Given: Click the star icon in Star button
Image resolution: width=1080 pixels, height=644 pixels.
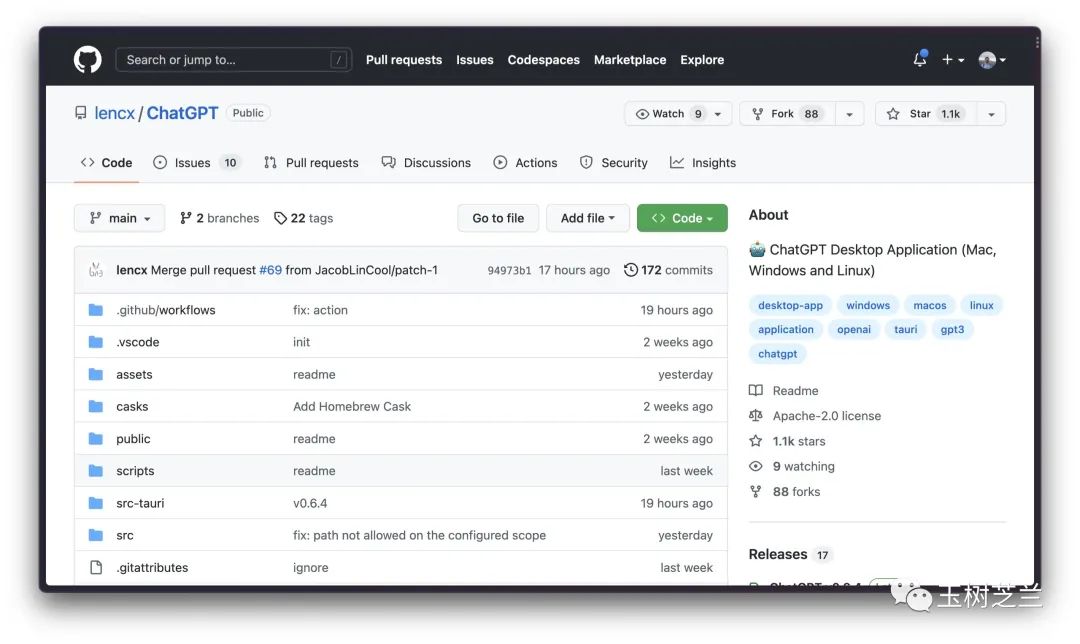Looking at the screenshot, I should [893, 114].
